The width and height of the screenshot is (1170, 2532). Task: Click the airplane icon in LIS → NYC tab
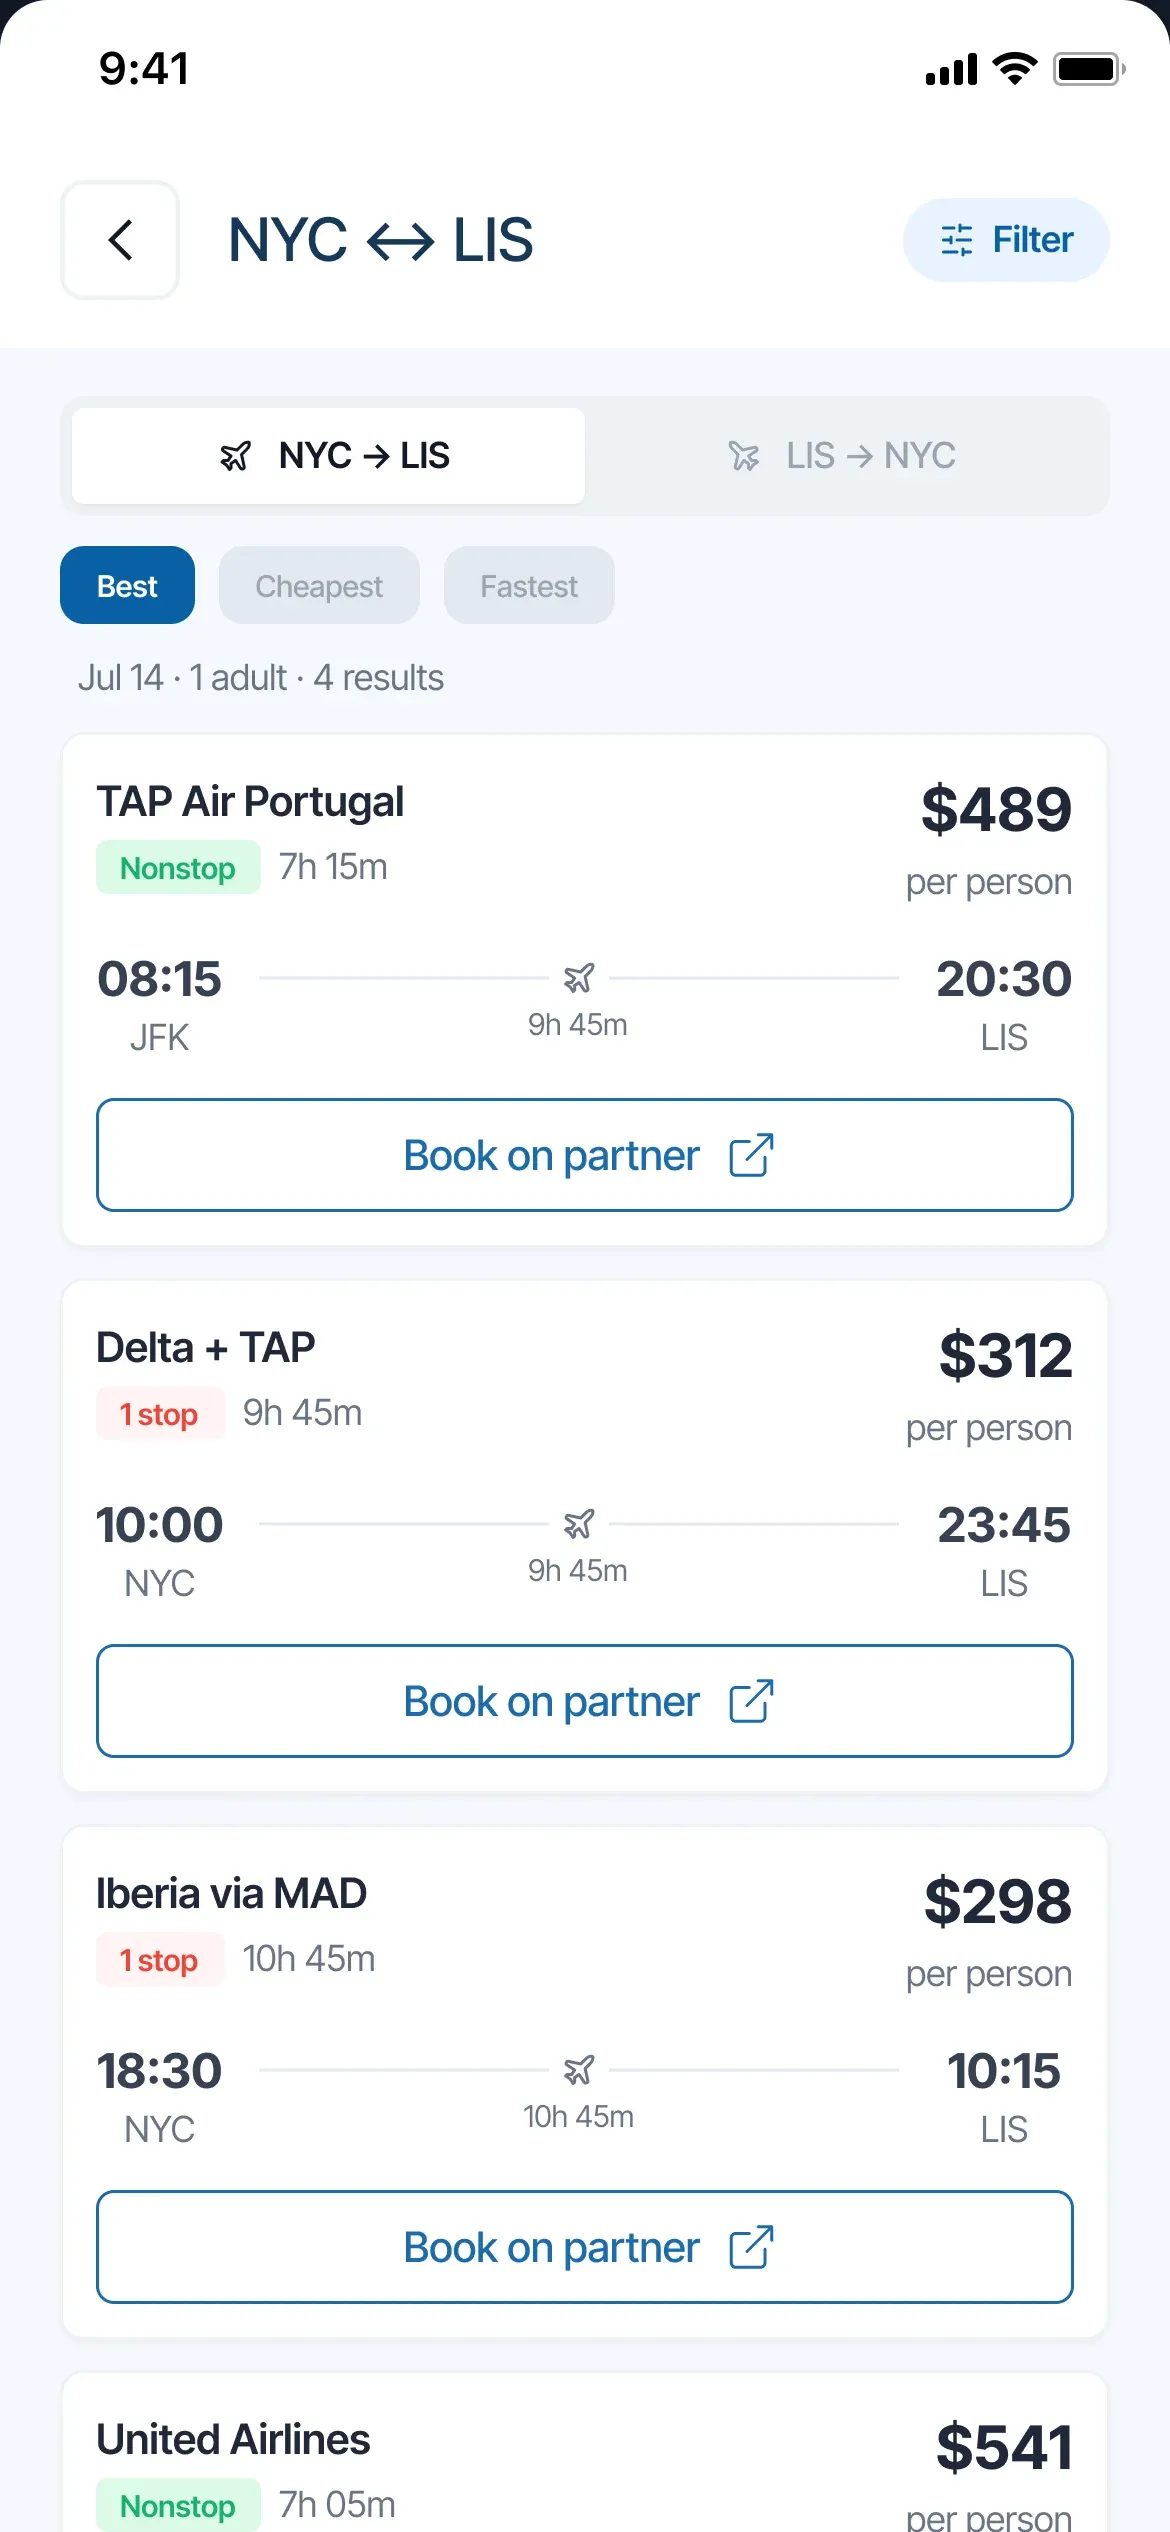[744, 456]
